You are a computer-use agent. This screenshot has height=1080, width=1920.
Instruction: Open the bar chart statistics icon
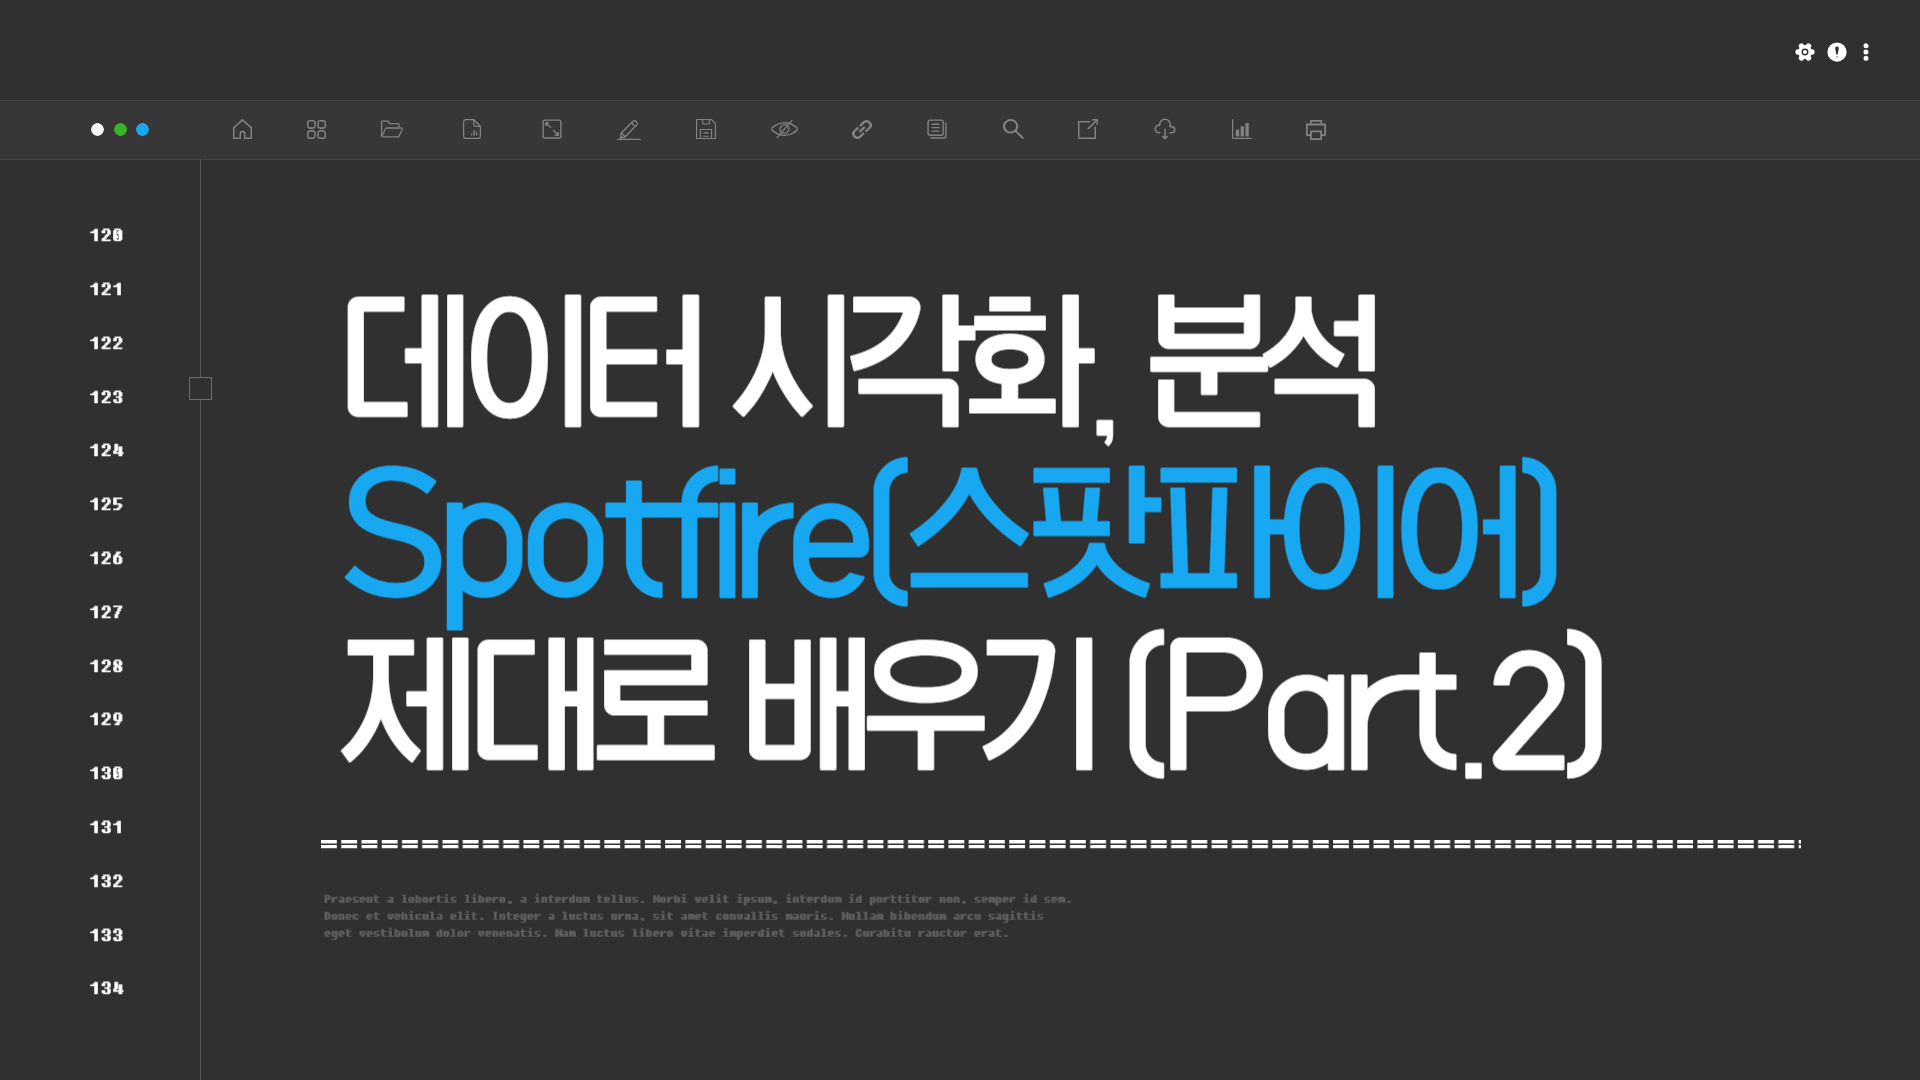(x=1241, y=129)
